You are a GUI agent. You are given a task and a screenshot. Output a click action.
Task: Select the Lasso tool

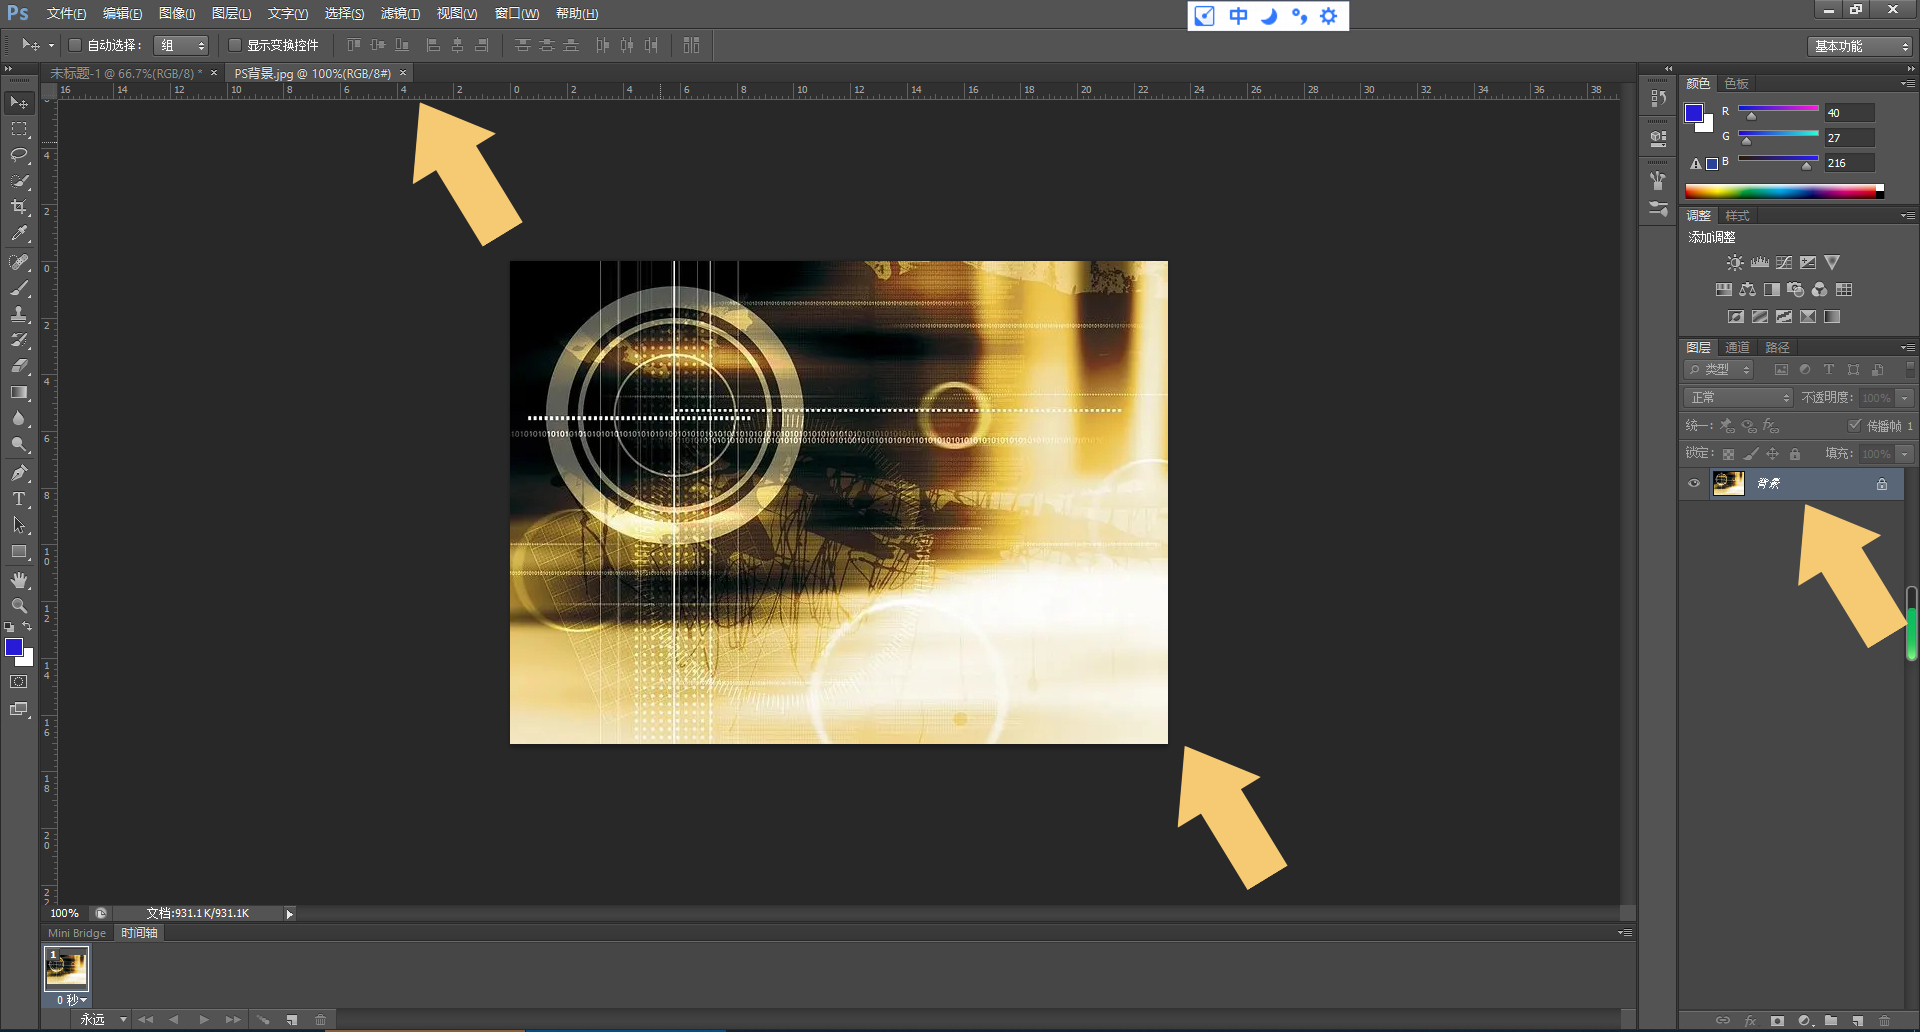pyautogui.click(x=19, y=155)
